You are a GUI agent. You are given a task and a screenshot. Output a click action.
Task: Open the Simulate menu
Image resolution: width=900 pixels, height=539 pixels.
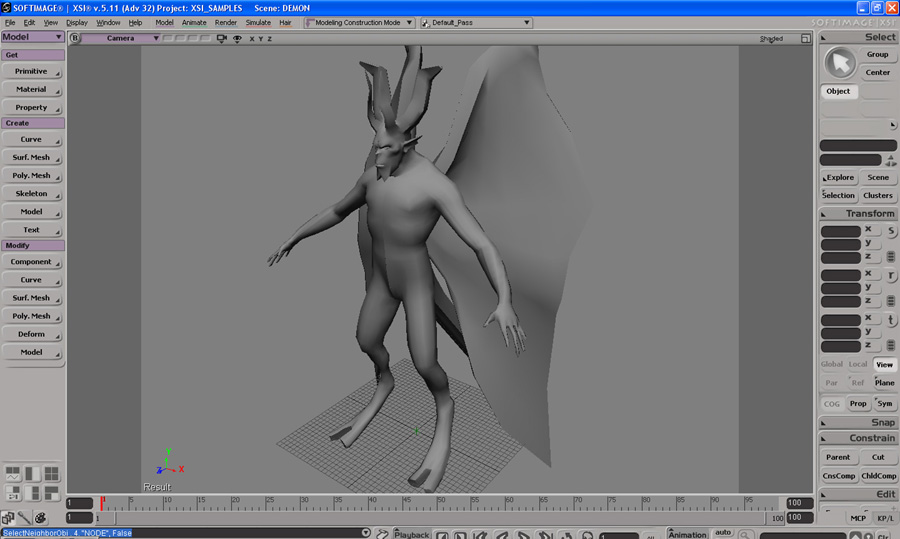pos(258,22)
